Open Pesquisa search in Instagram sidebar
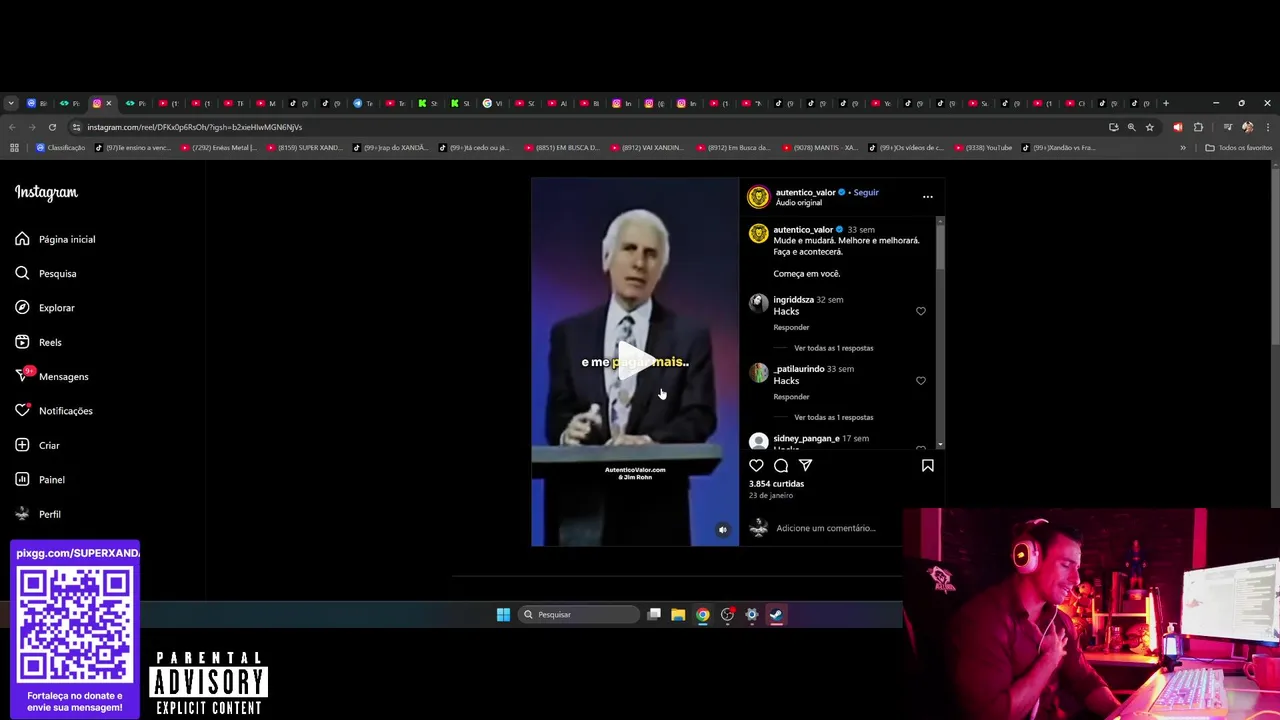The width and height of the screenshot is (1280, 720). coord(46,273)
